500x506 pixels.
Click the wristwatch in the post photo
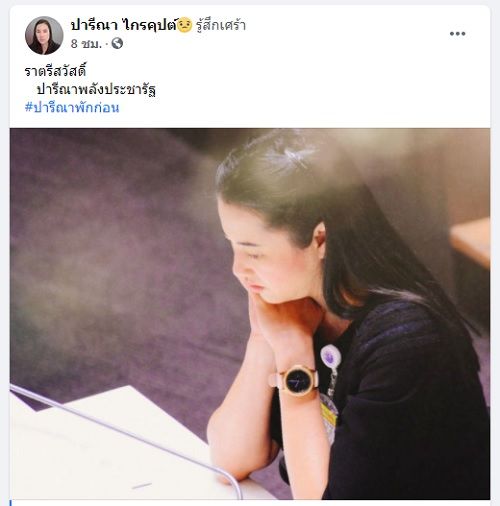(x=296, y=381)
